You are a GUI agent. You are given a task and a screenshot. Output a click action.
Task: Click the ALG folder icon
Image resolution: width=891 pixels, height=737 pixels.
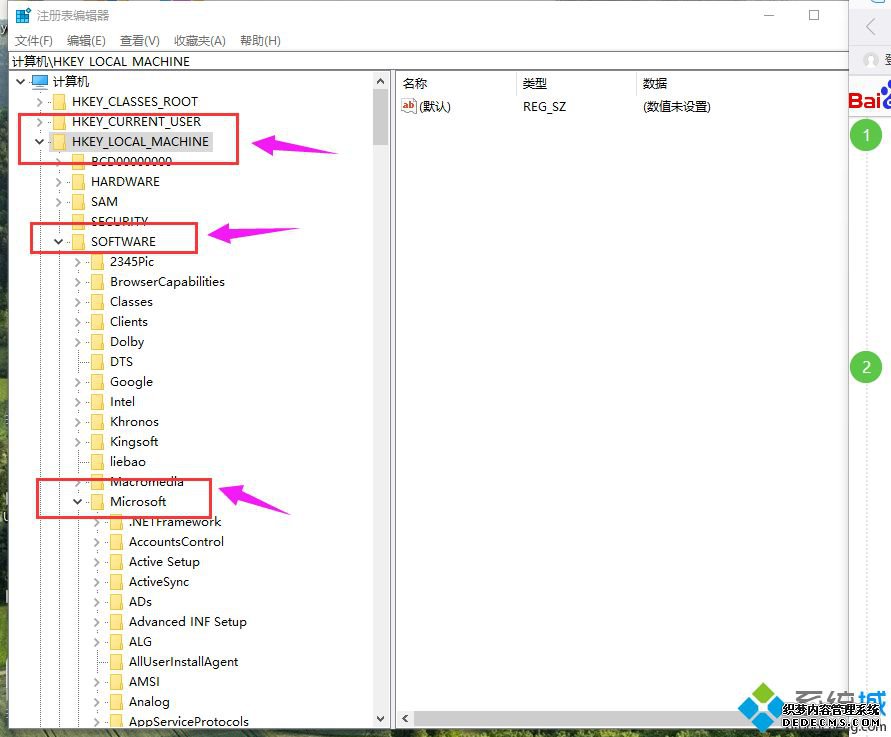click(116, 642)
